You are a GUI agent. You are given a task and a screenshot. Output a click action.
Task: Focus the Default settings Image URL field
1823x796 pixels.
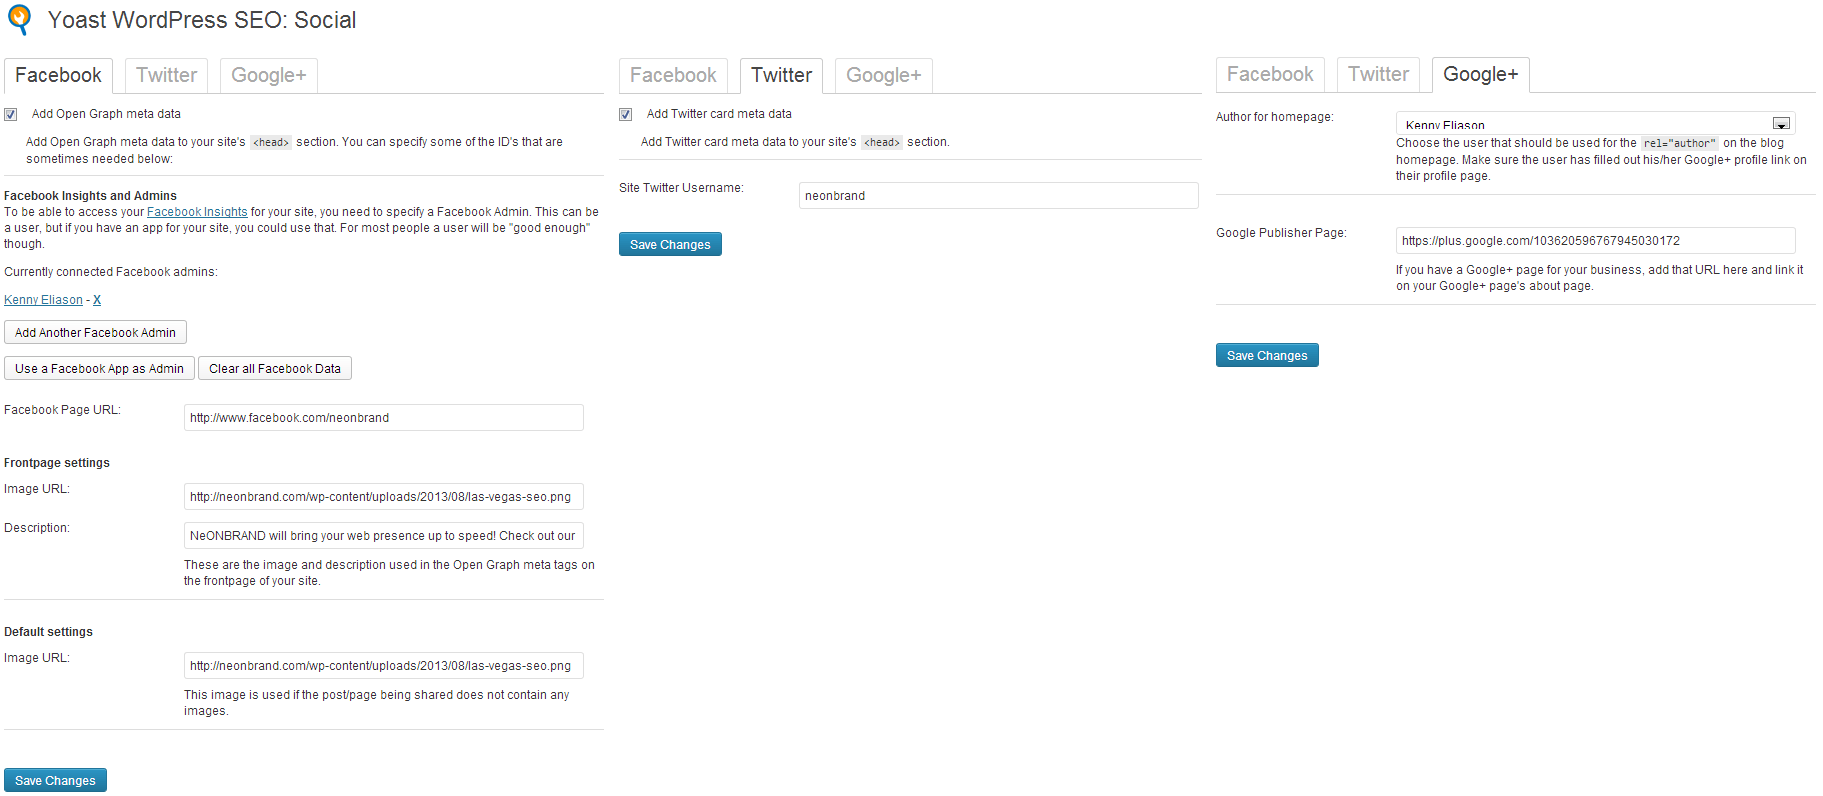(384, 665)
